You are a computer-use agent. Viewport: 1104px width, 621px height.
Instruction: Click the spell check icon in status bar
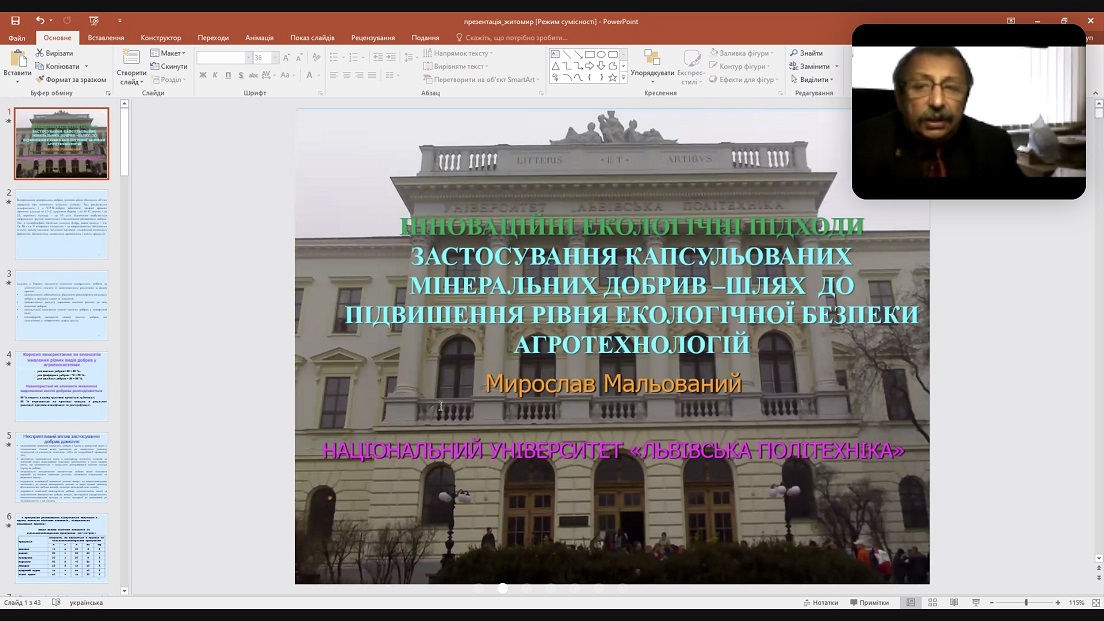pyautogui.click(x=56, y=603)
